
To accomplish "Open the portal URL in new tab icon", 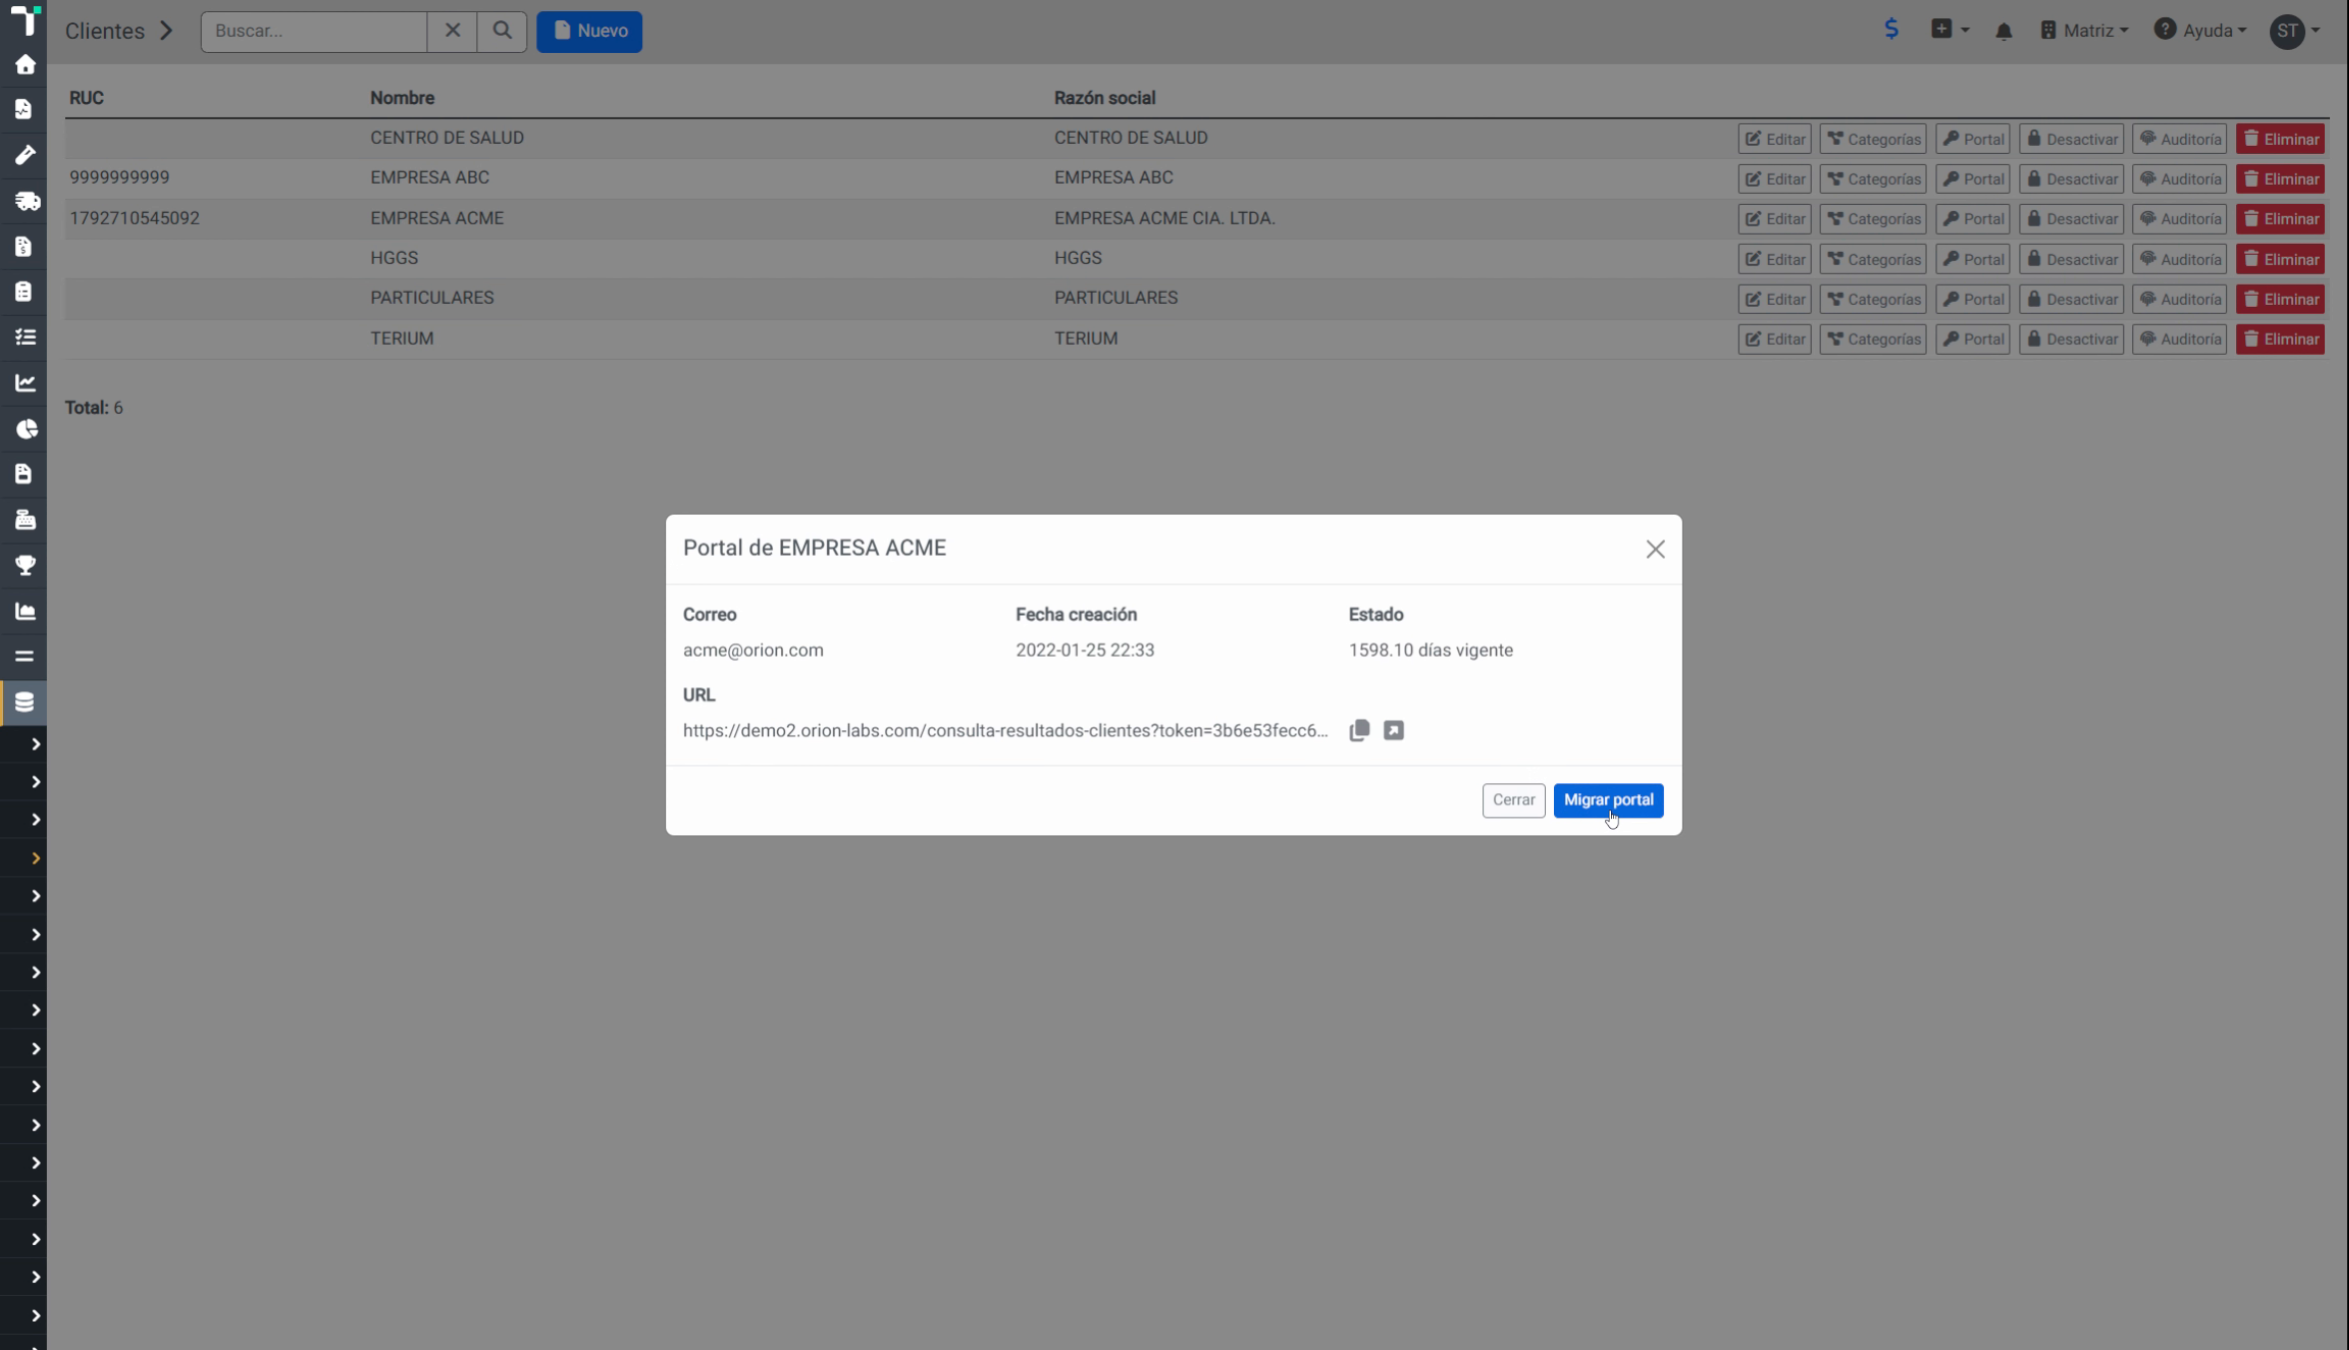I will click(x=1393, y=731).
